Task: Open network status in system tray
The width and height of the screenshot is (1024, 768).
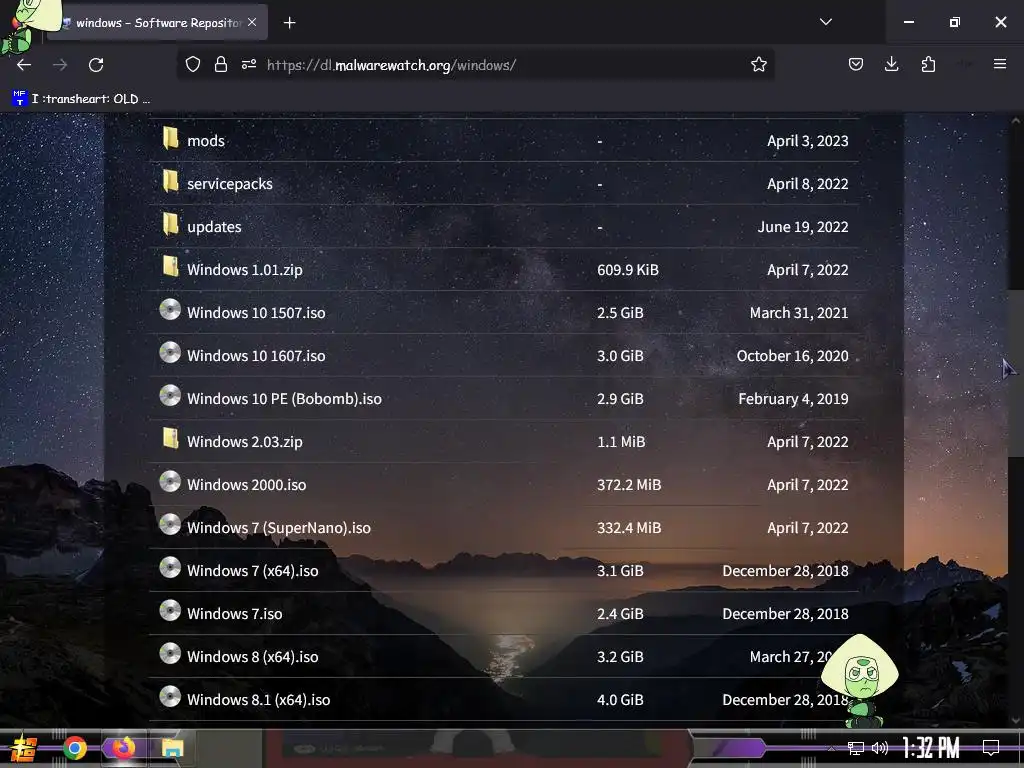Action: [x=856, y=748]
